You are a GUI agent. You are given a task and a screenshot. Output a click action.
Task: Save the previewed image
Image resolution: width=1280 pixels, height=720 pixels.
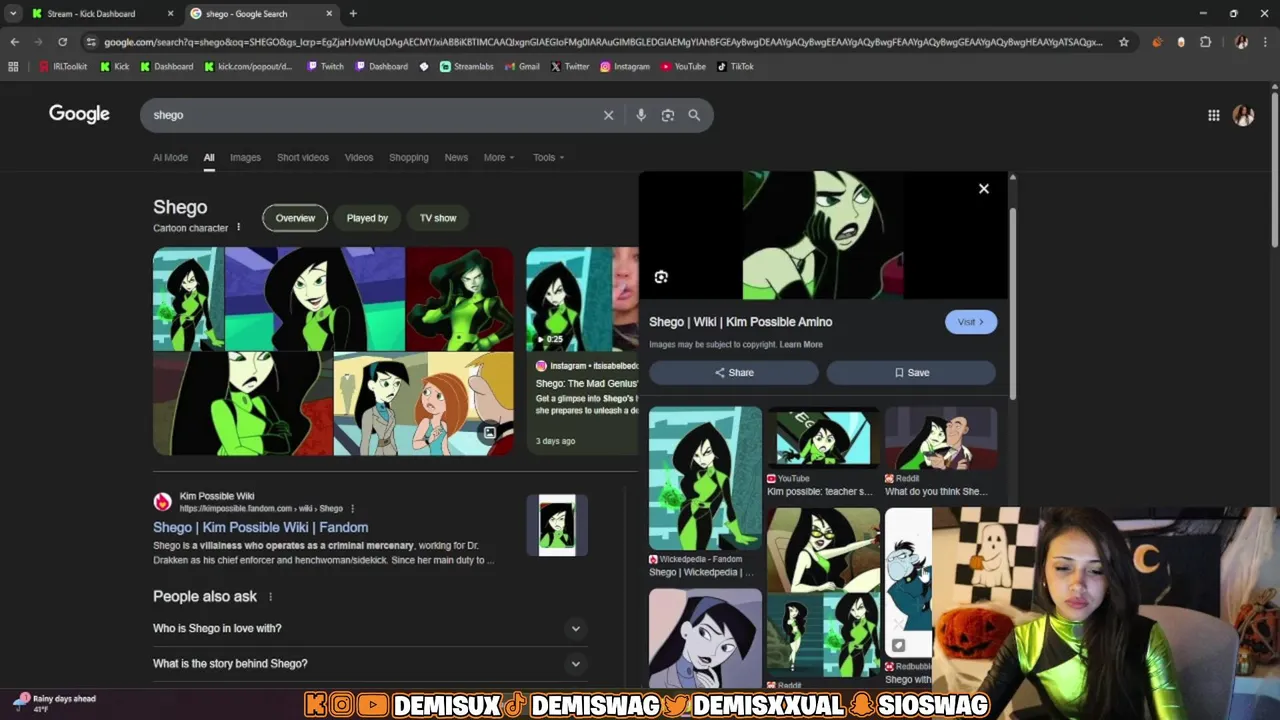tap(911, 373)
